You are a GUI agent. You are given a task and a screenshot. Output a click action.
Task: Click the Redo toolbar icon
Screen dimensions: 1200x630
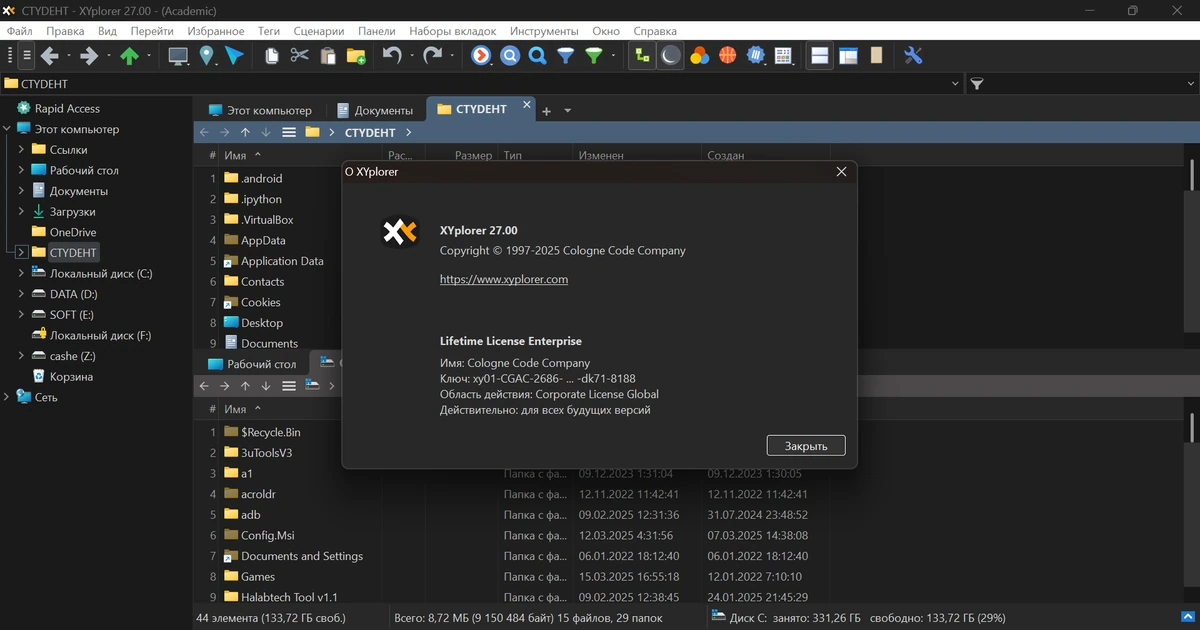coord(431,56)
